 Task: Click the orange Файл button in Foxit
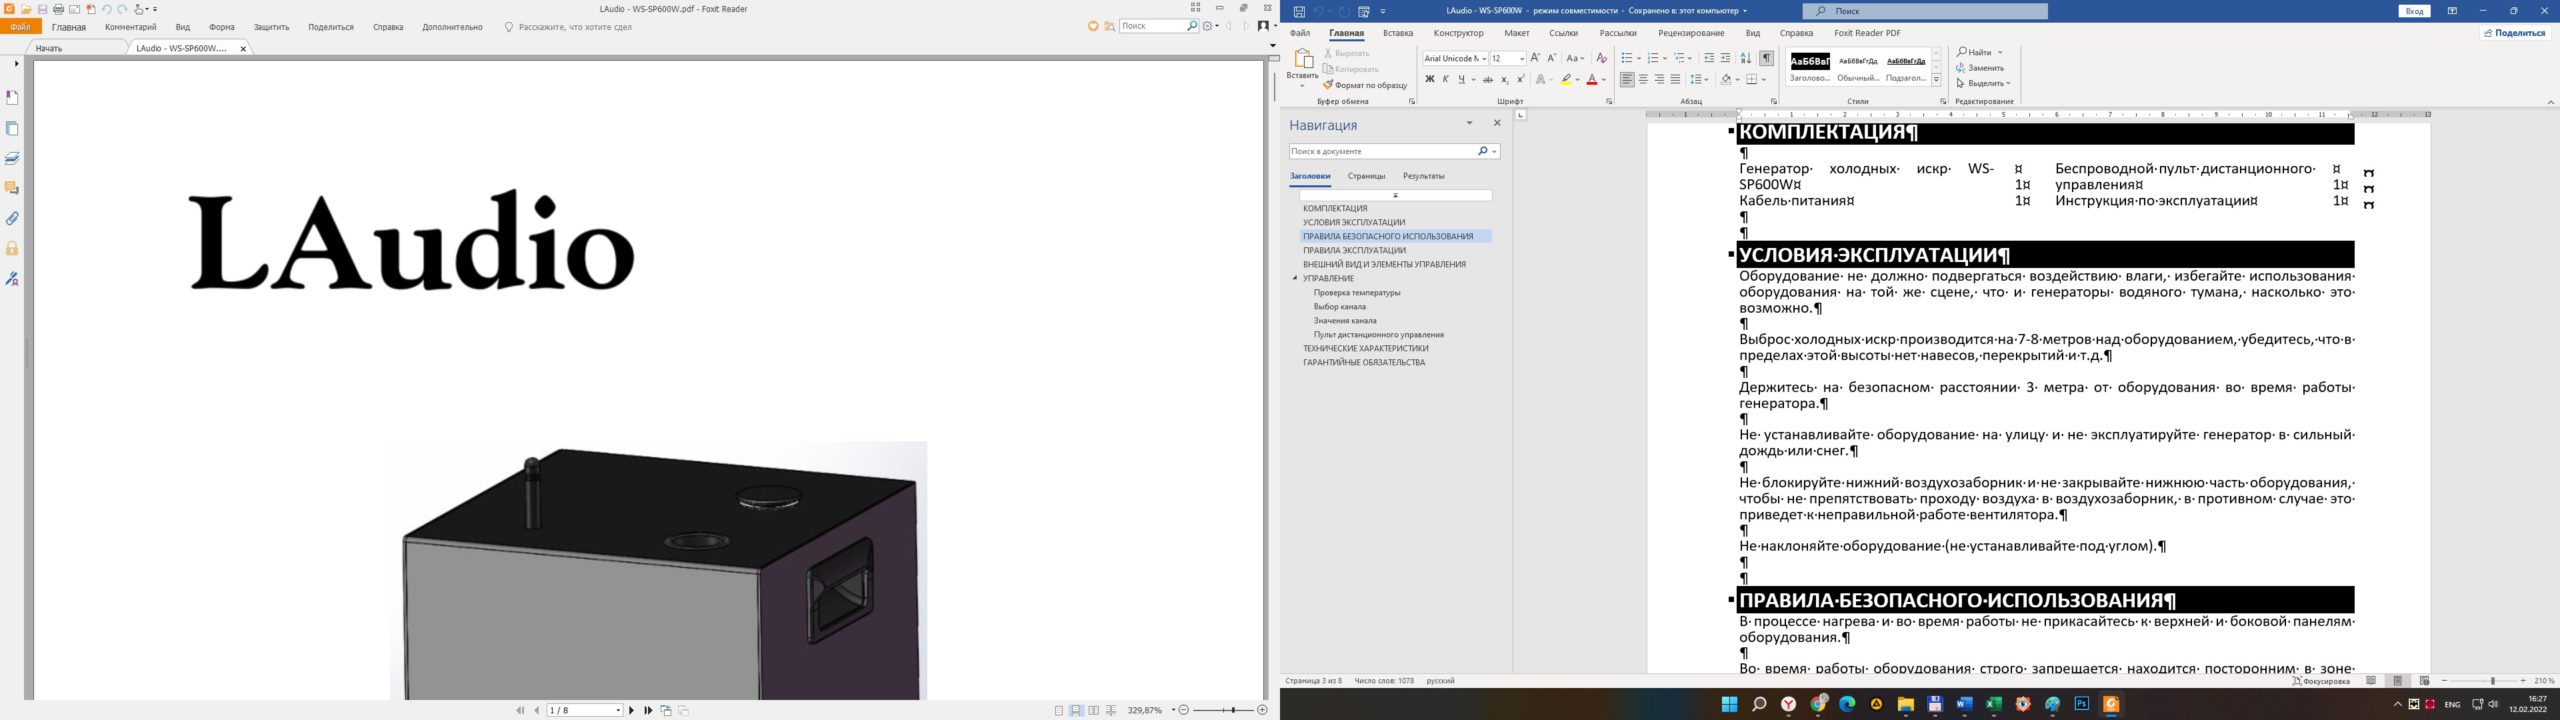tap(20, 27)
